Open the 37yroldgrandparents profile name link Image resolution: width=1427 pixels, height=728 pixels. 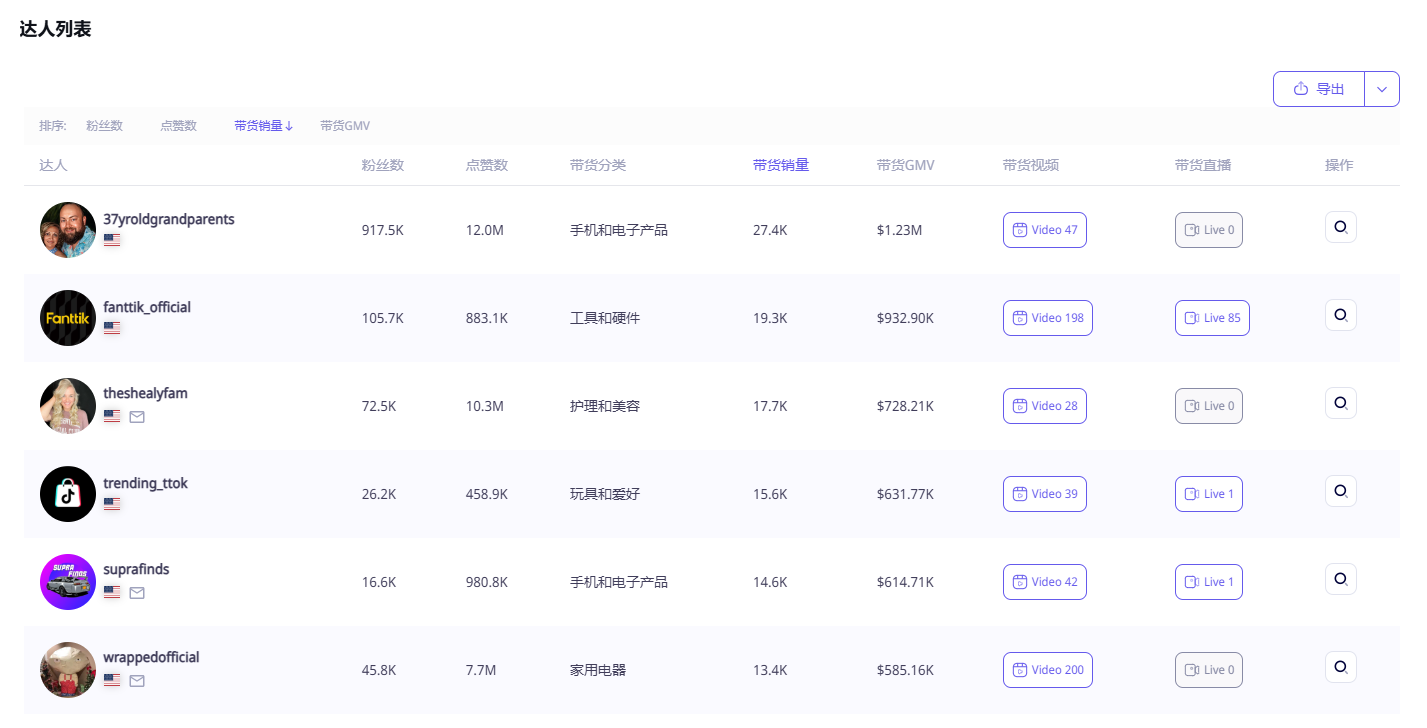click(x=169, y=219)
